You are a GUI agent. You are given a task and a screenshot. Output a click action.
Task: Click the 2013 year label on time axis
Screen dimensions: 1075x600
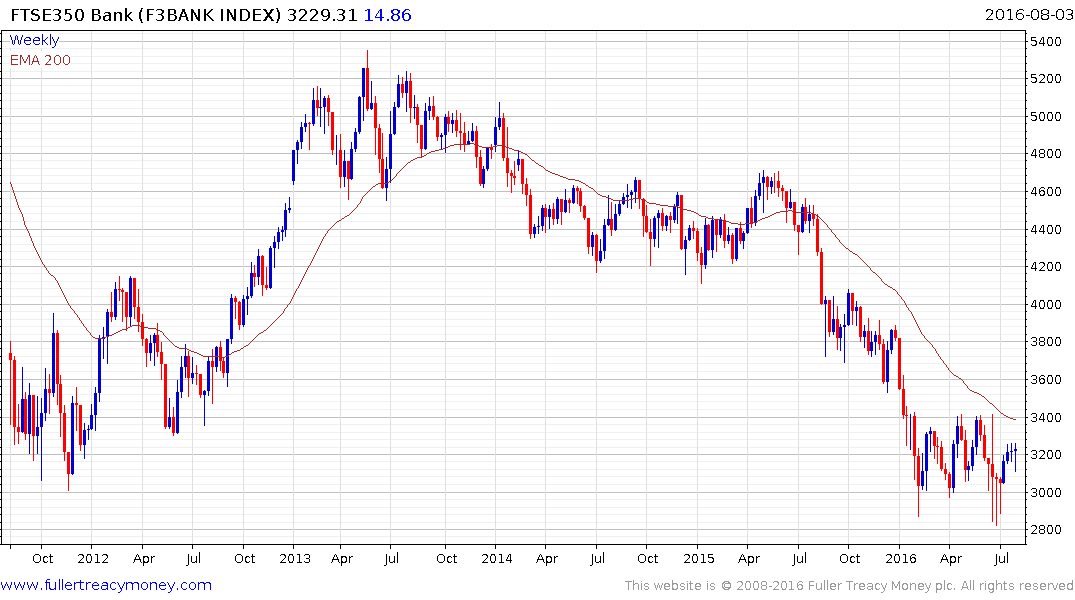point(295,558)
